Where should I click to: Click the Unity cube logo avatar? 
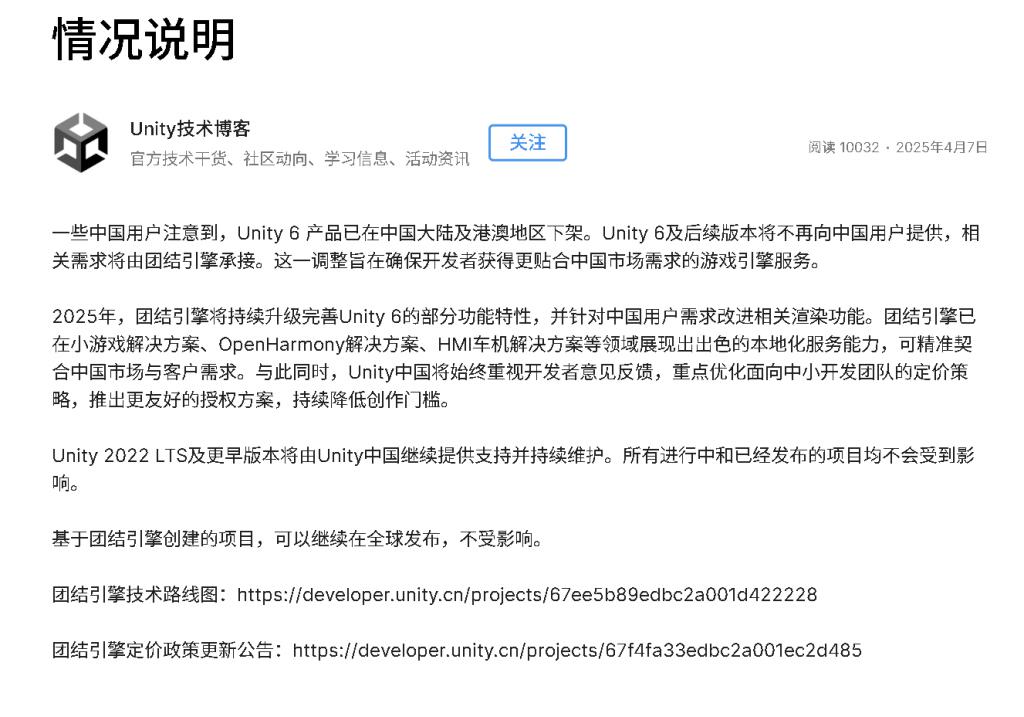(x=81, y=142)
